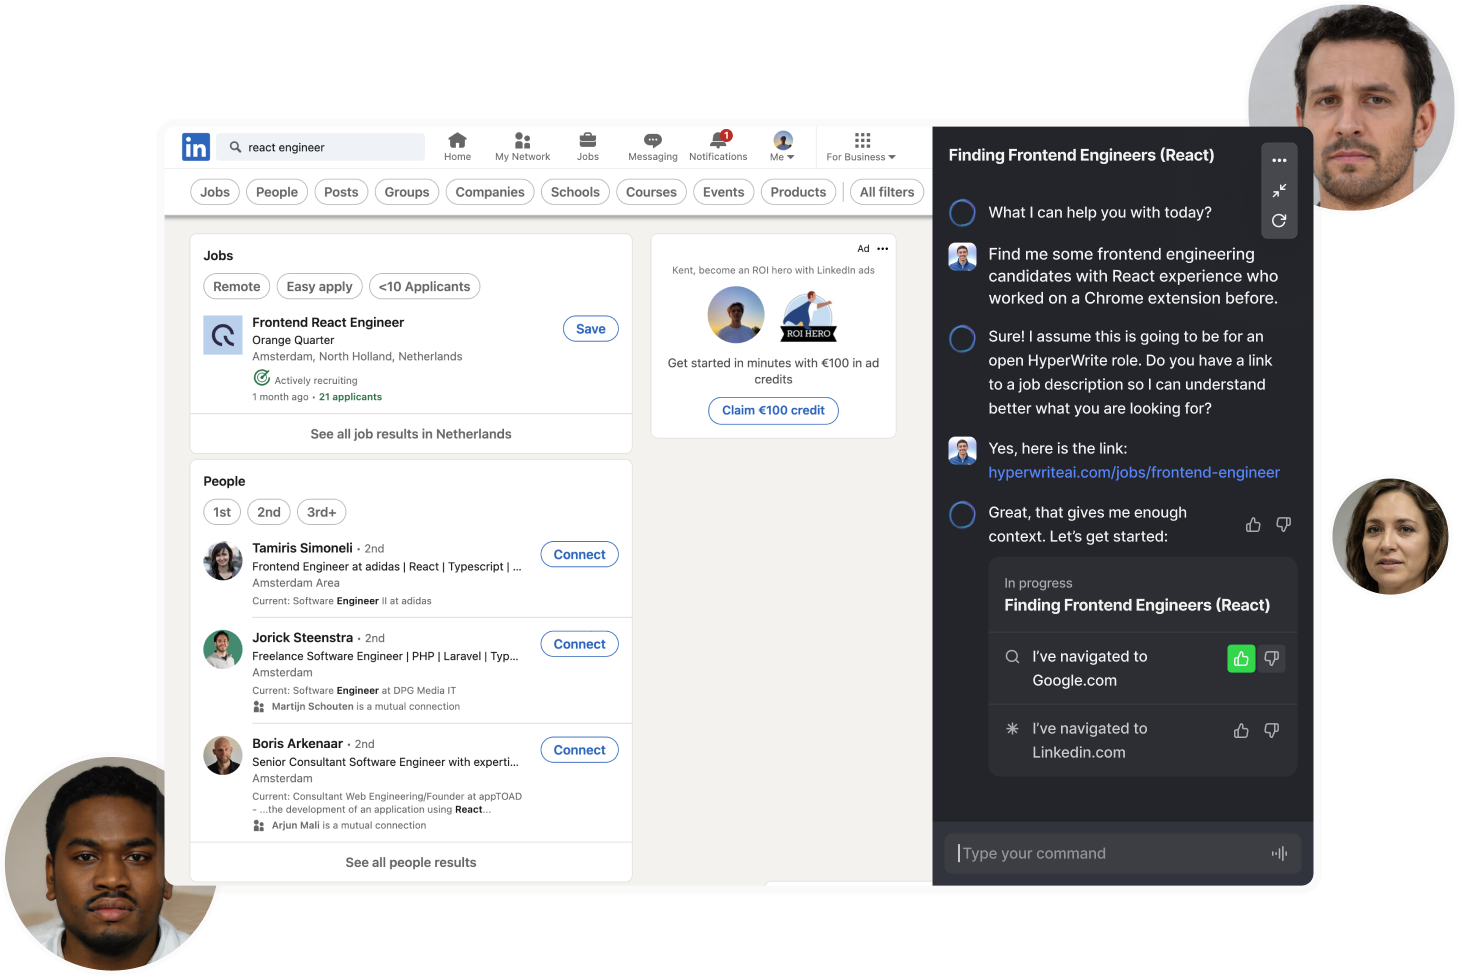Open My Network icon

coord(522,140)
